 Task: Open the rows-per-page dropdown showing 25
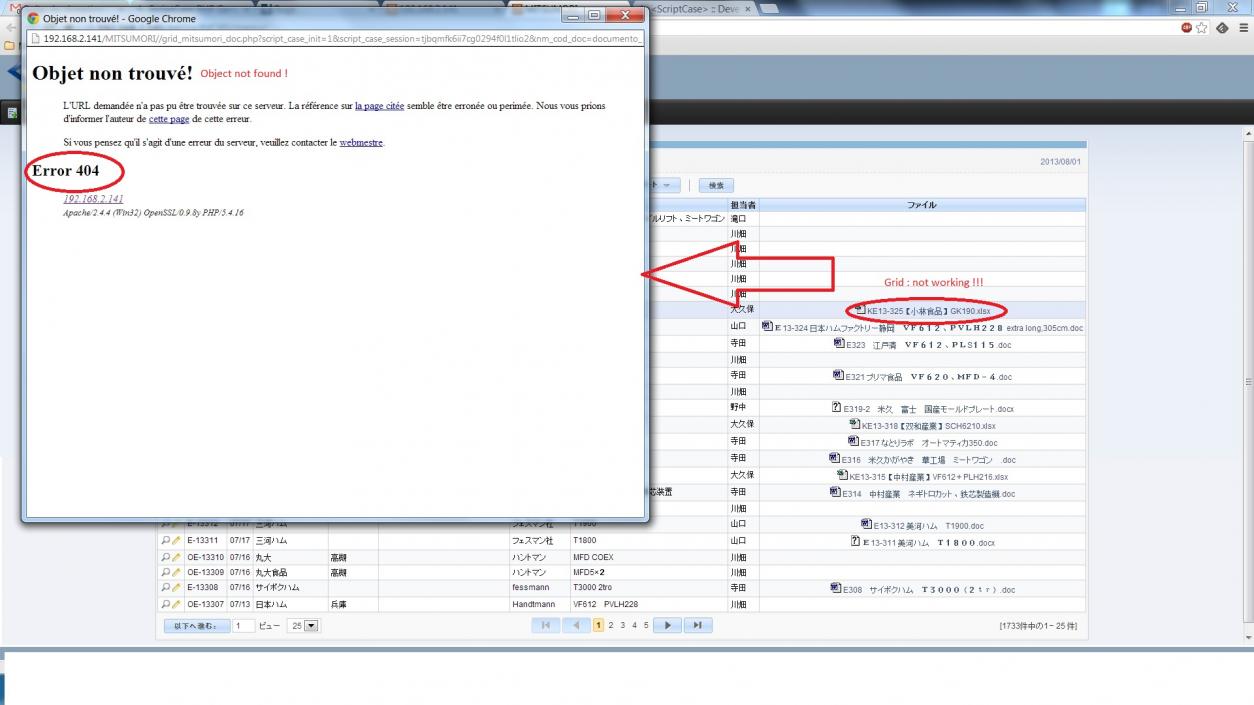[x=303, y=626]
